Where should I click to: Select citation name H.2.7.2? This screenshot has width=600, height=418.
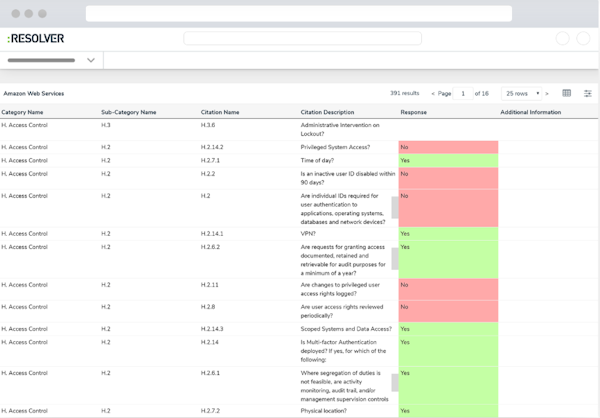(210, 411)
